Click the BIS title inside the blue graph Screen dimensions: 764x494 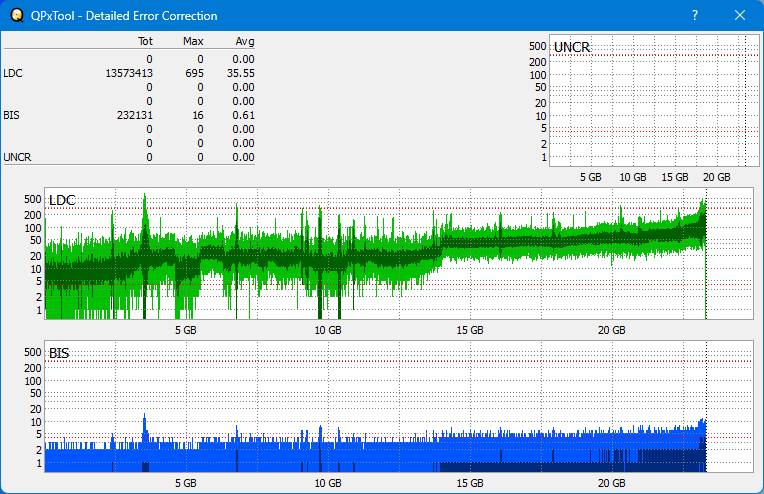pos(59,353)
